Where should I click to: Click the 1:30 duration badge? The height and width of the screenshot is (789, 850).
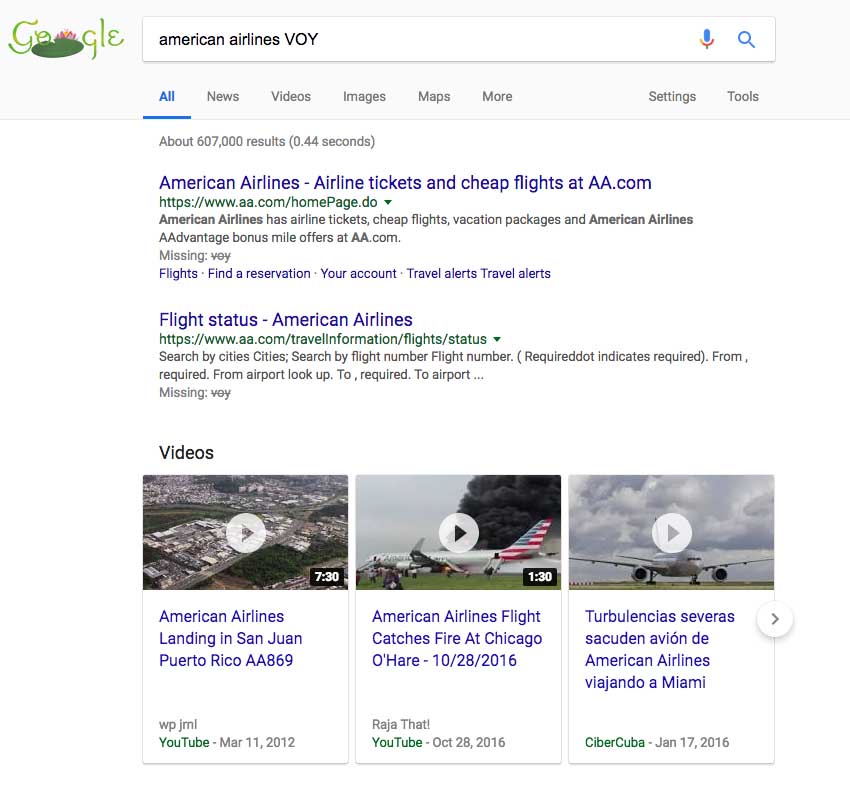coord(540,576)
